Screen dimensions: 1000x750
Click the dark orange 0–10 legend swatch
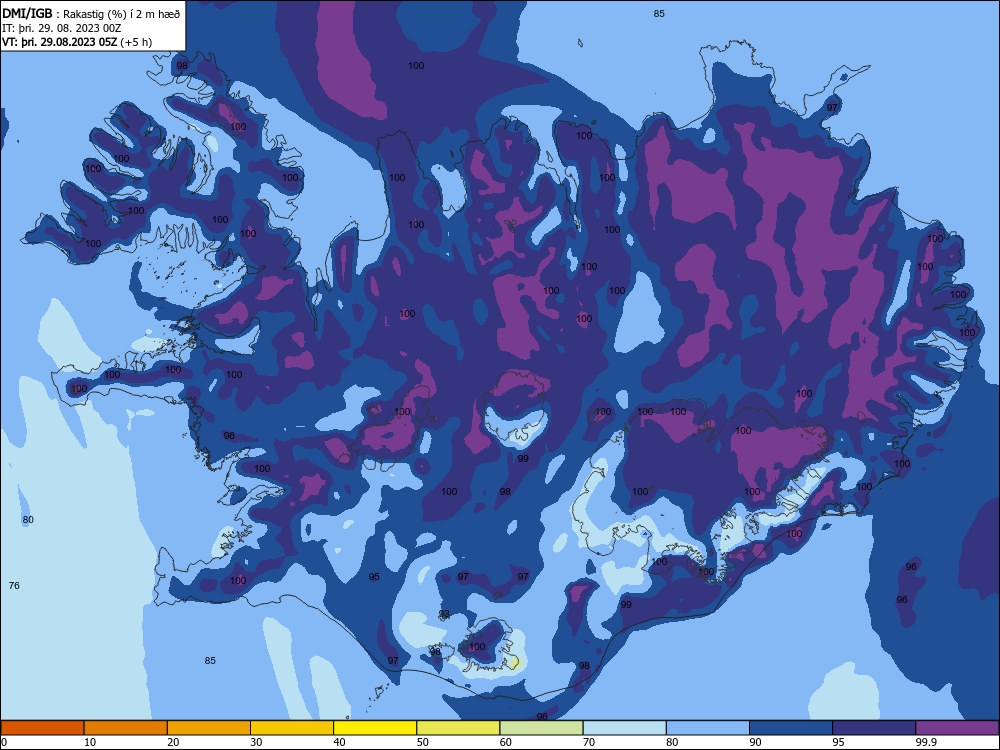tap(42, 728)
